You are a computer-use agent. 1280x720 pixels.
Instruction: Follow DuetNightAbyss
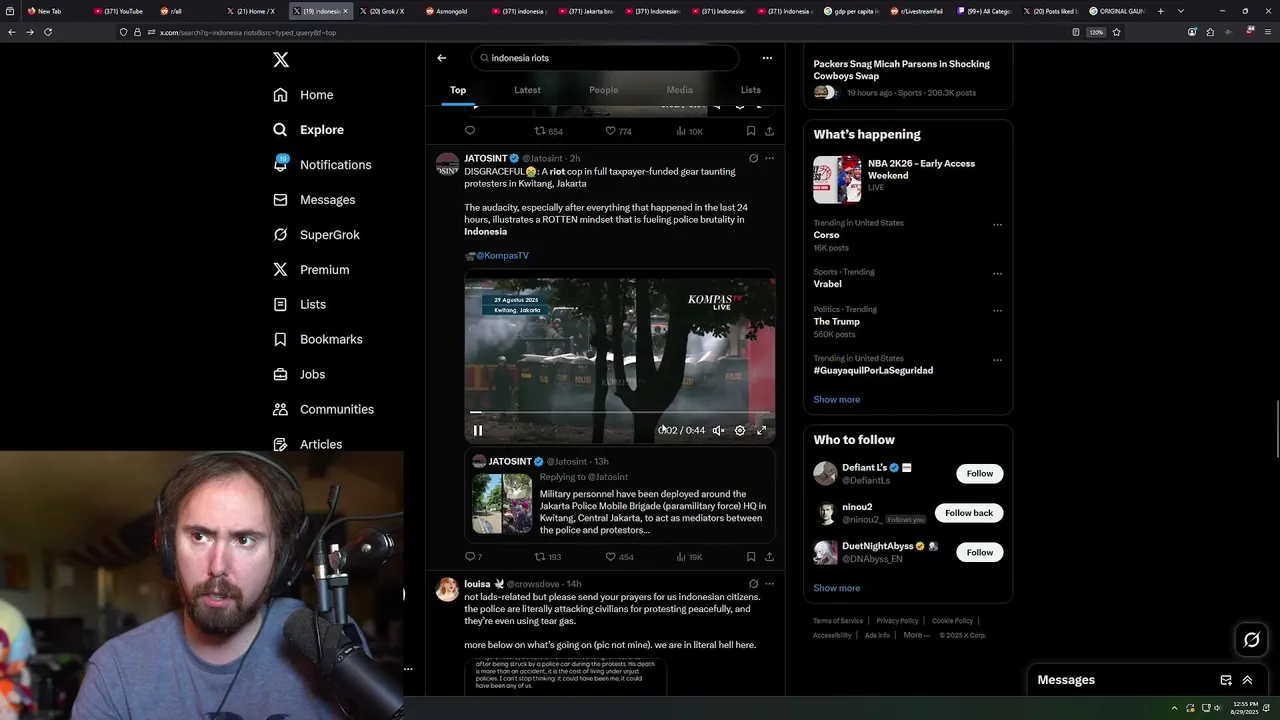[x=979, y=553]
